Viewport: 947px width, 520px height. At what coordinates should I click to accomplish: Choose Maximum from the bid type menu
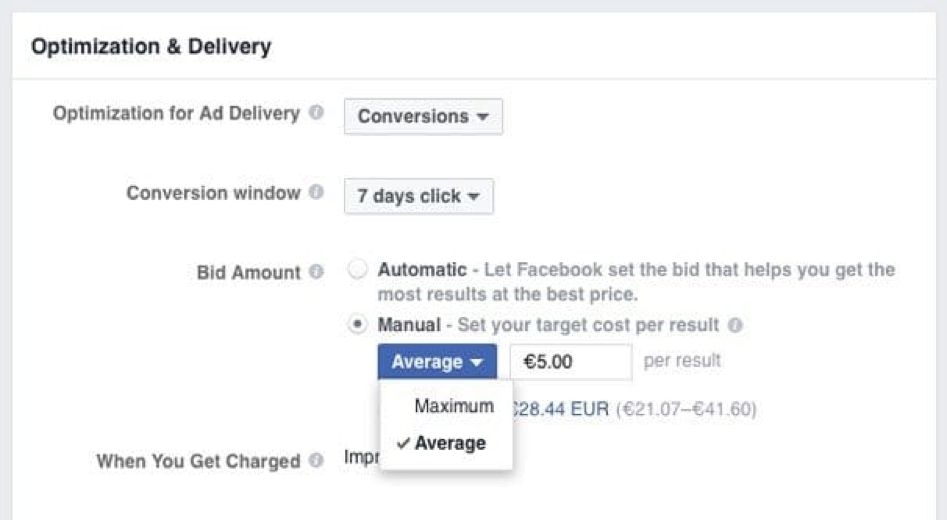pos(454,406)
